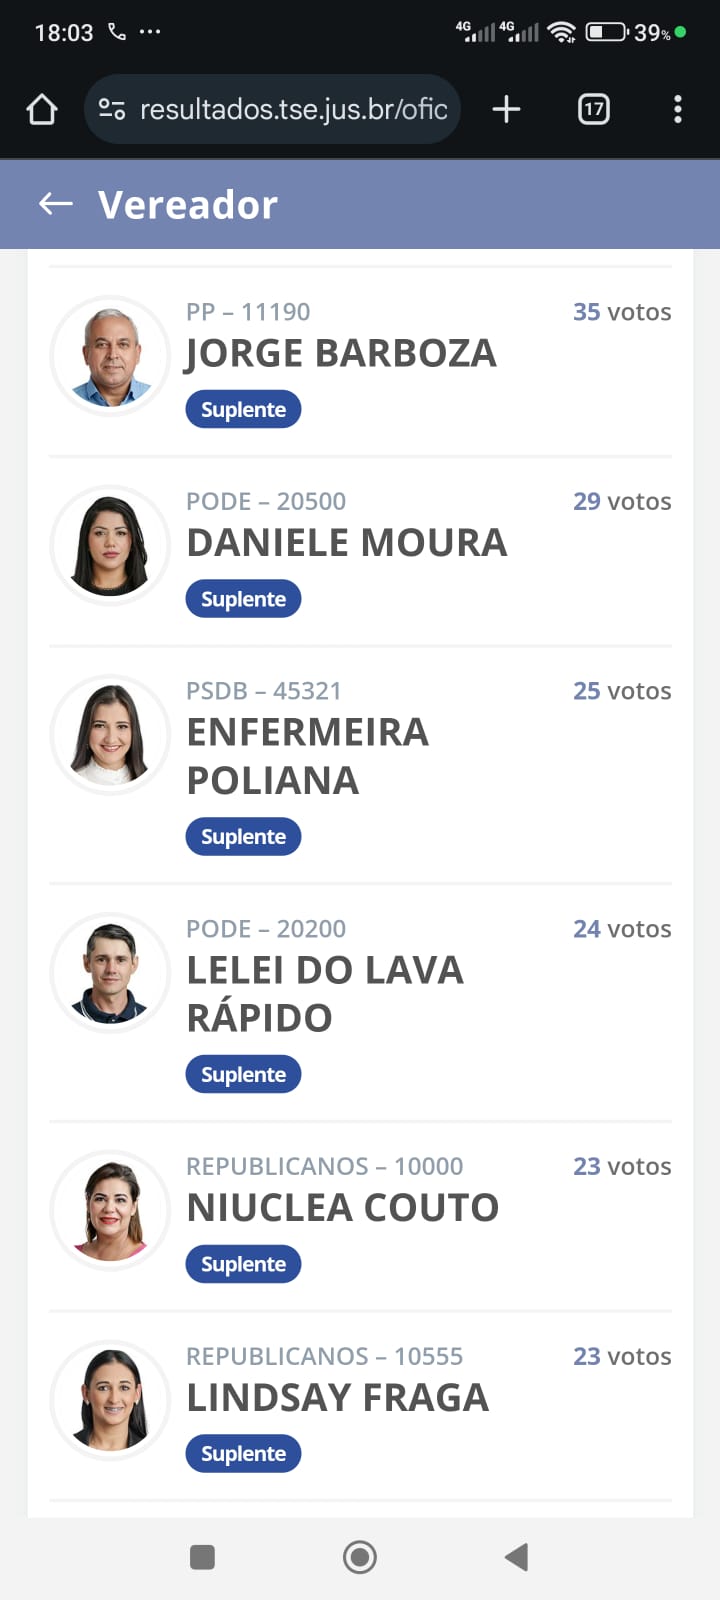
Task: Go back using the Vereador arrow
Action: (56, 204)
